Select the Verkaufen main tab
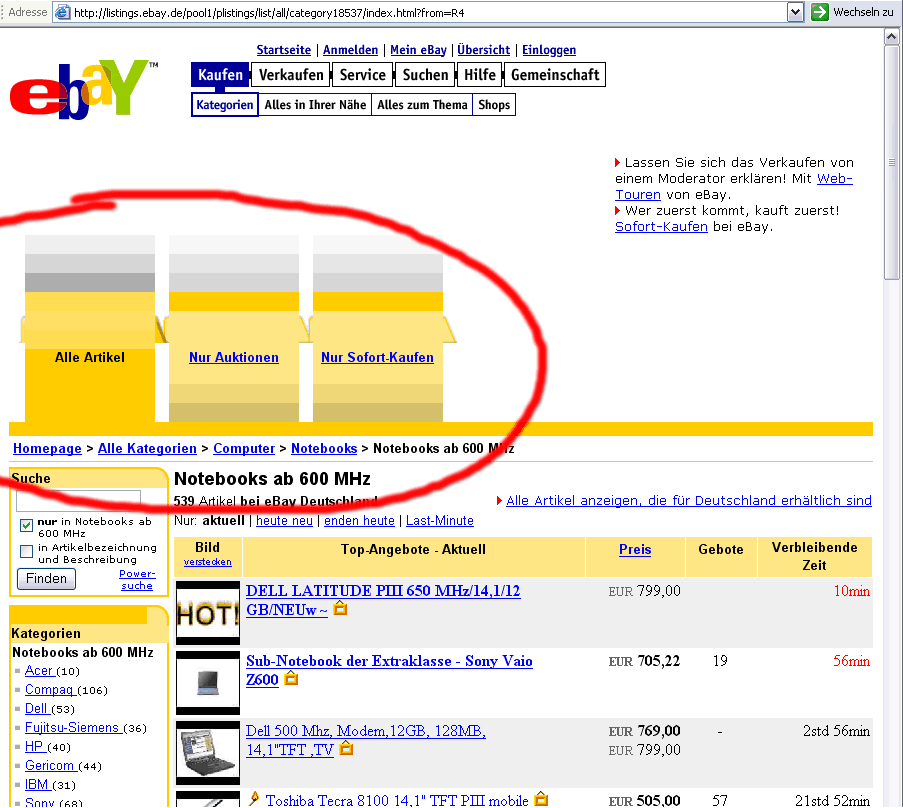 [291, 75]
